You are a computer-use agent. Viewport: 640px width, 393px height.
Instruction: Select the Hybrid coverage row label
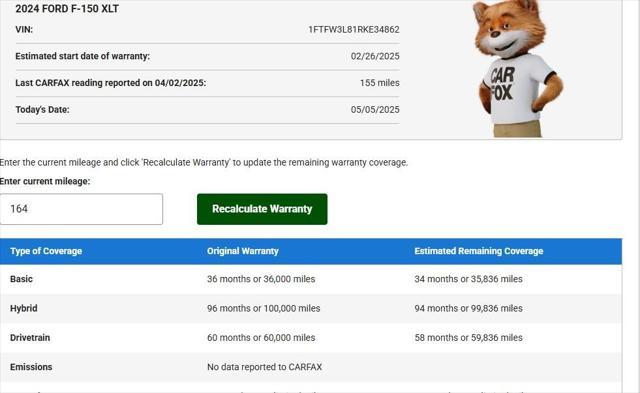(24, 309)
